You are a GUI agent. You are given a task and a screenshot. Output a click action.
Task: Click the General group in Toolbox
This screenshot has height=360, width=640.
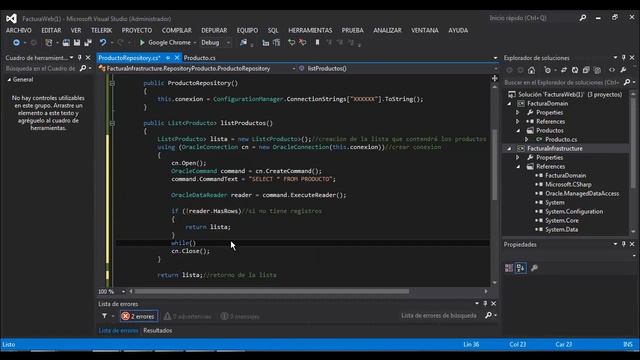pyautogui.click(x=23, y=80)
